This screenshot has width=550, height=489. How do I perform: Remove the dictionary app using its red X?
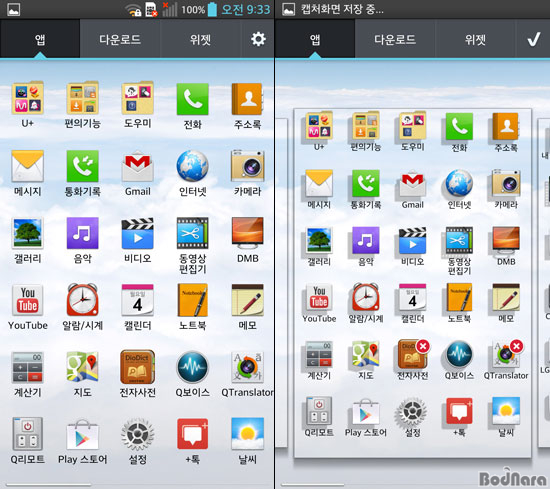(423, 346)
